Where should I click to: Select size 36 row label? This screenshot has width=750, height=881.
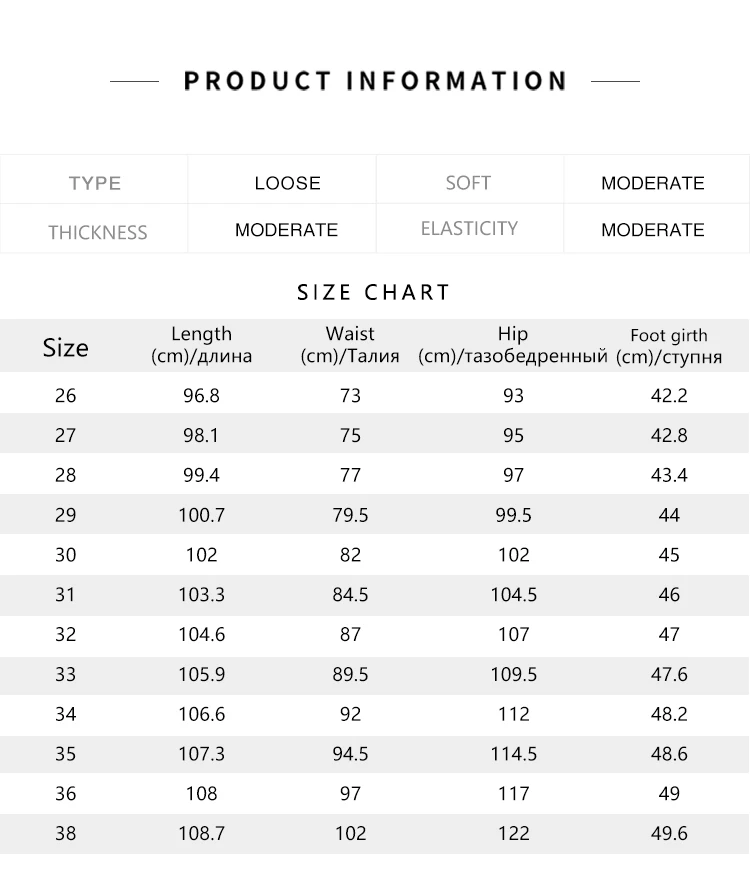click(x=66, y=794)
